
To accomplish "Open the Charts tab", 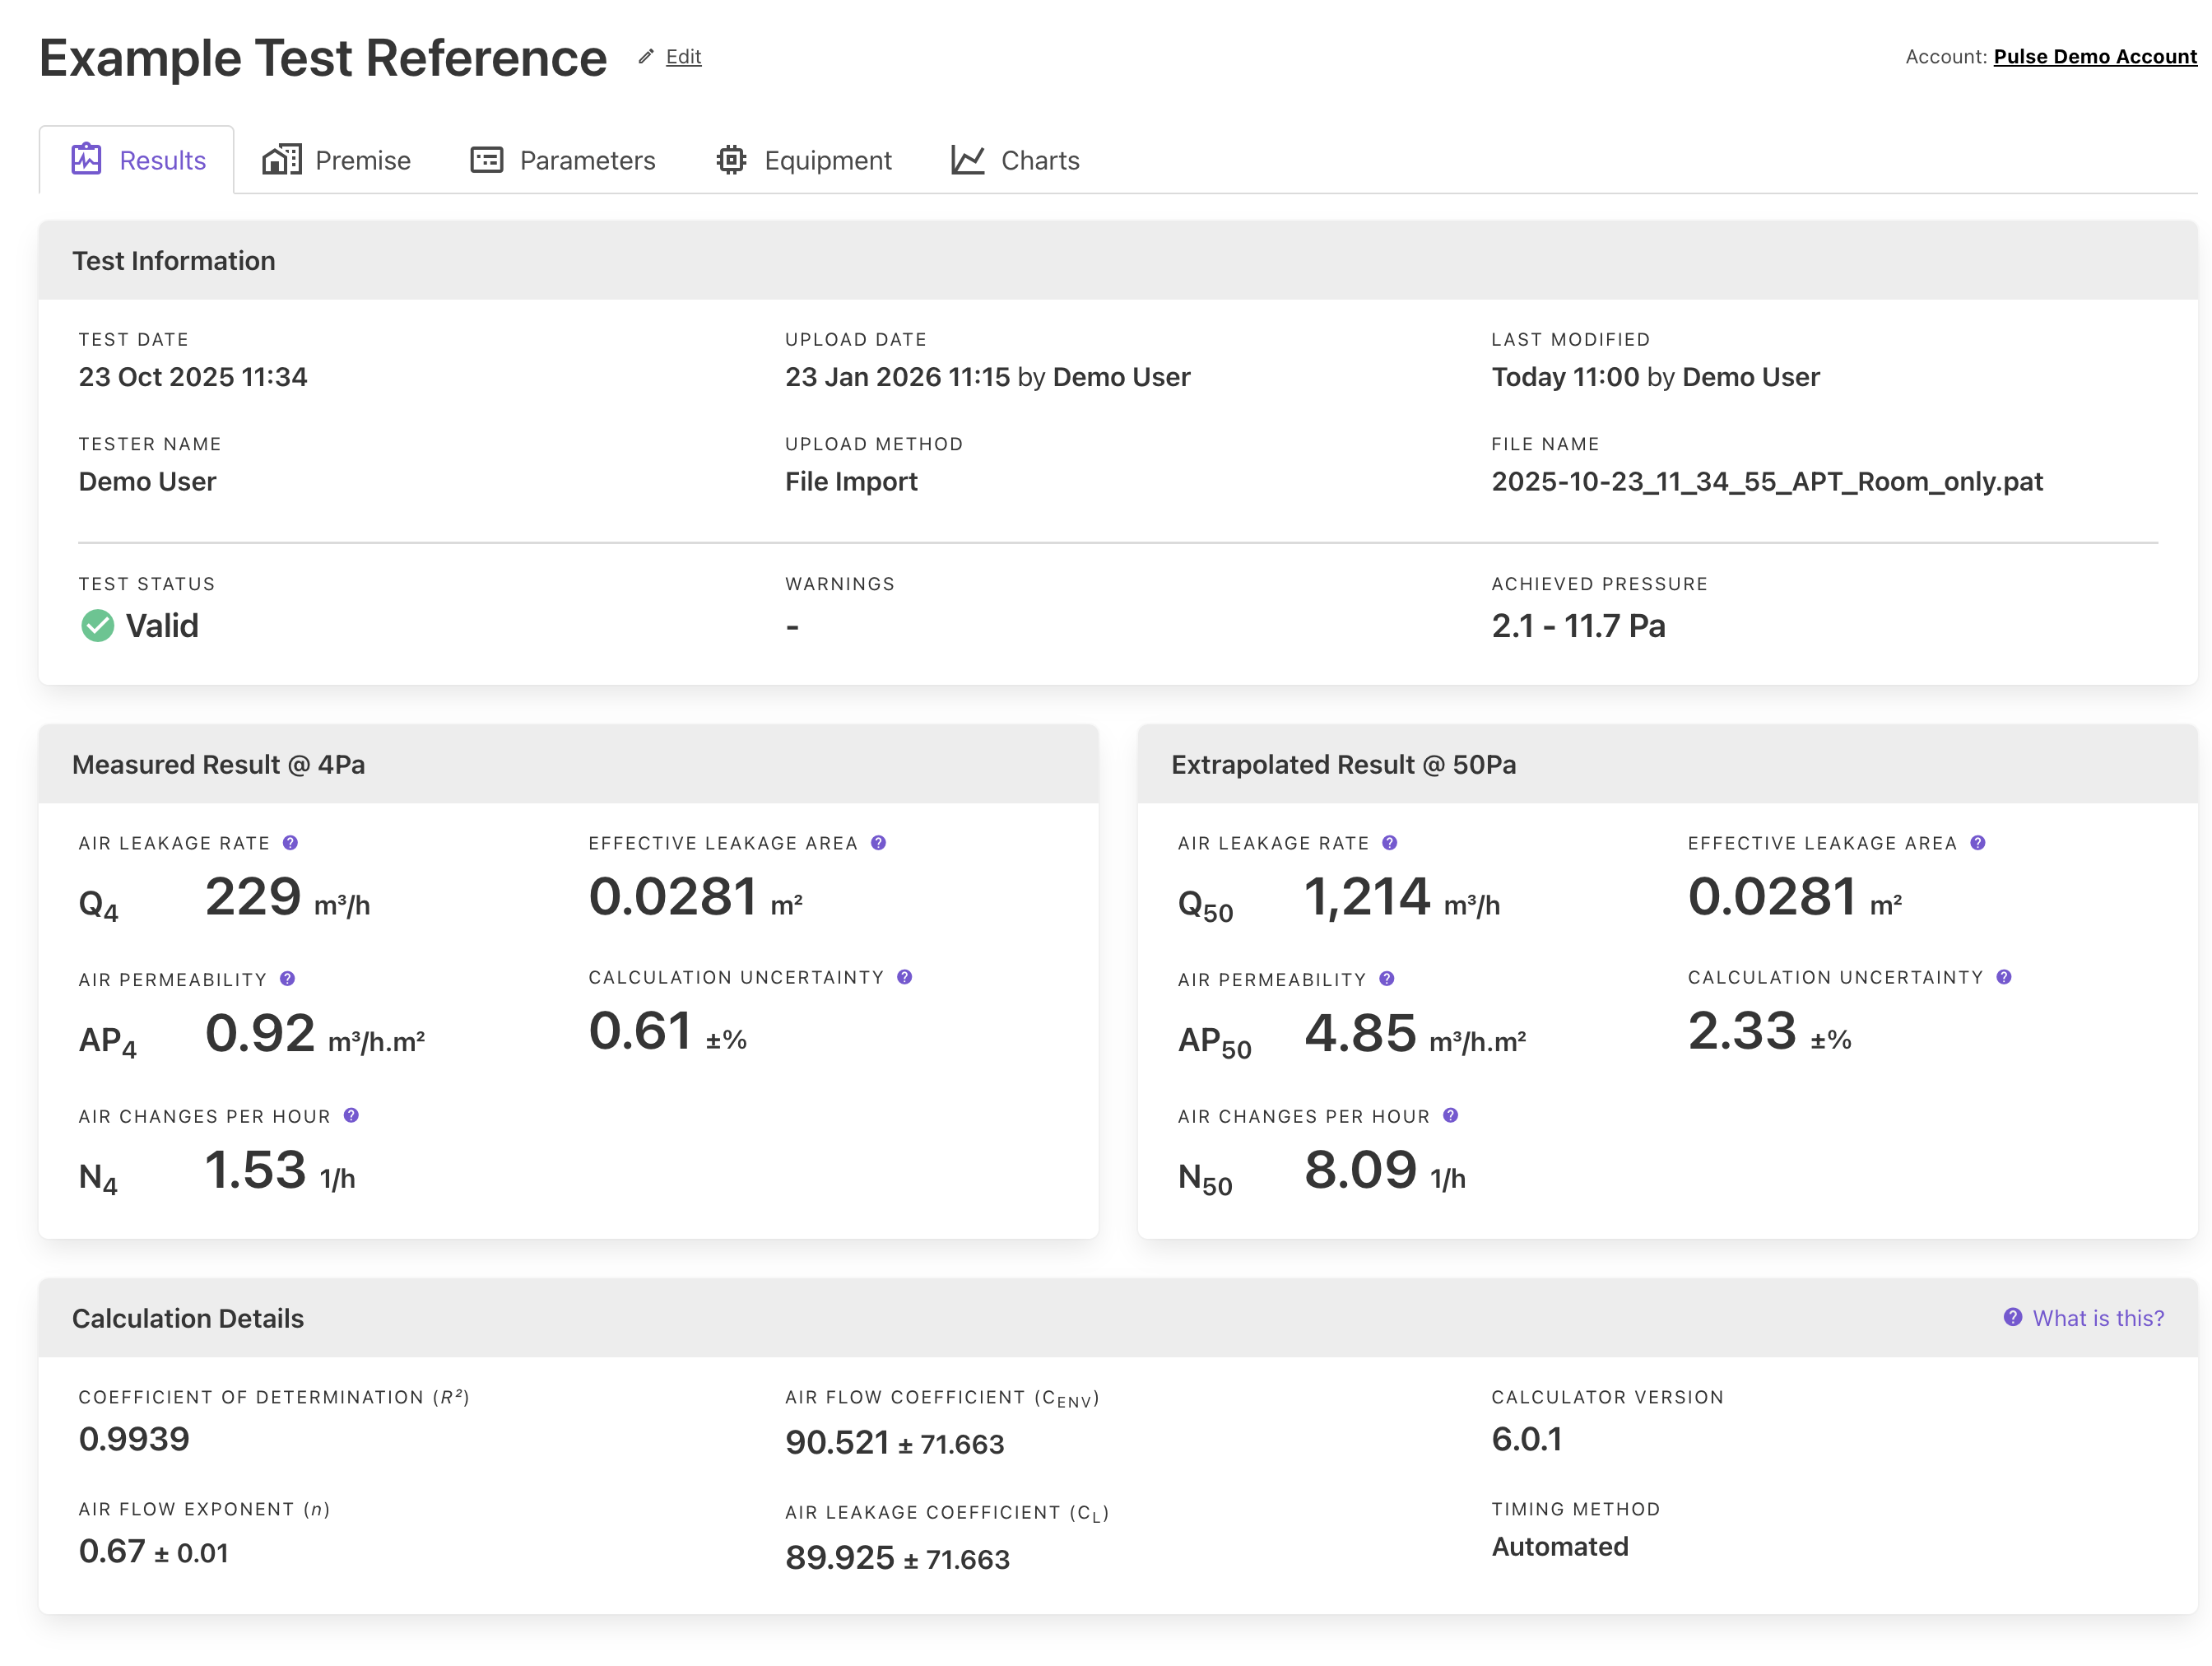I will click(1015, 160).
